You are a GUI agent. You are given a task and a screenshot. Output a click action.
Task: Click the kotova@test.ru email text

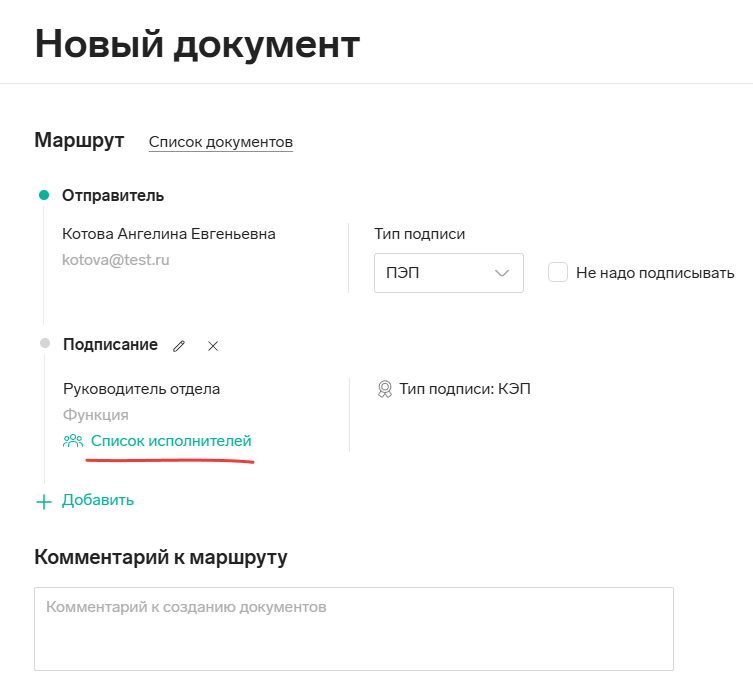coord(116,260)
